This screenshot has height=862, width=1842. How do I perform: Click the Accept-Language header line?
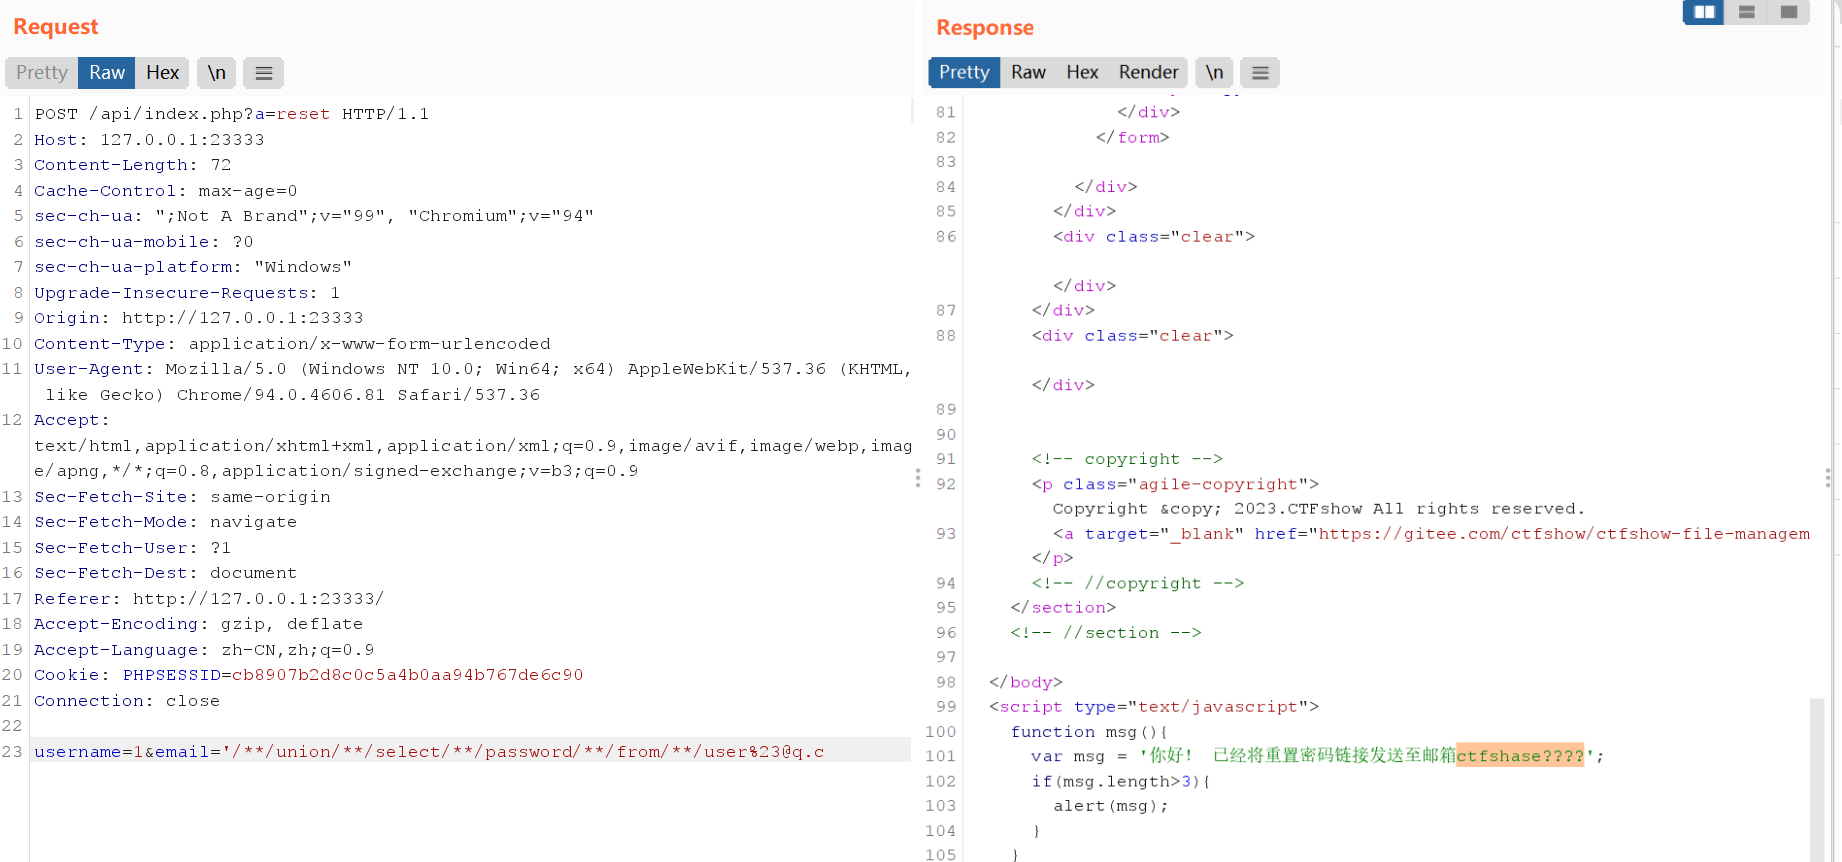point(204,650)
